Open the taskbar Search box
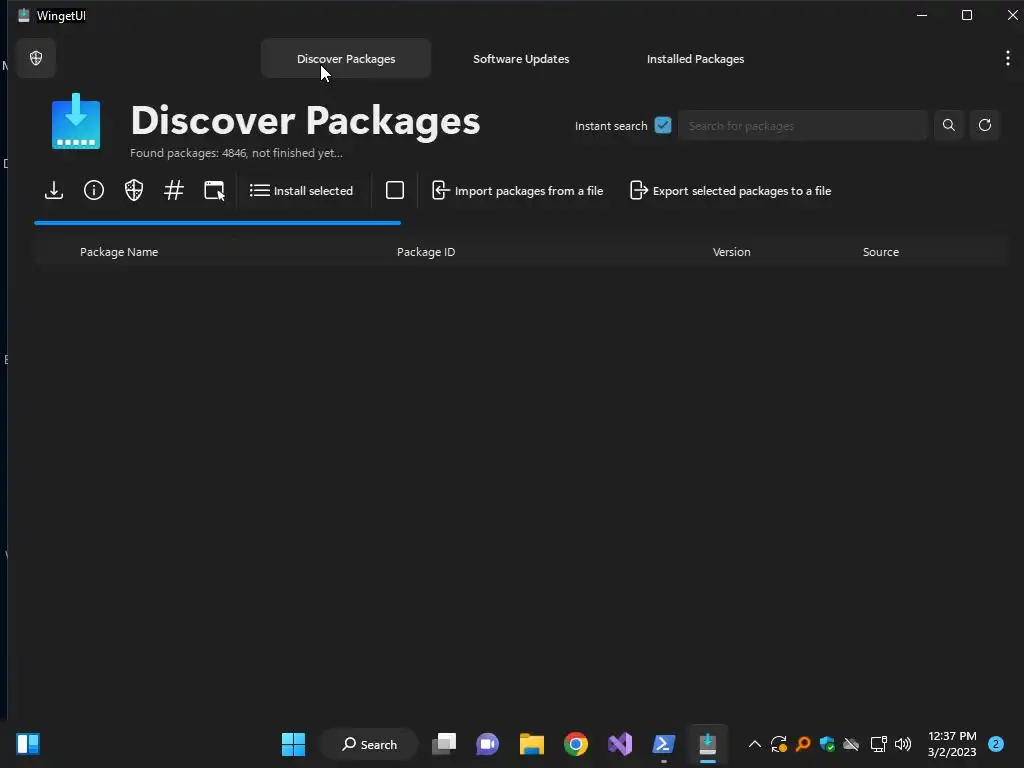This screenshot has width=1024, height=768. pyautogui.click(x=369, y=744)
